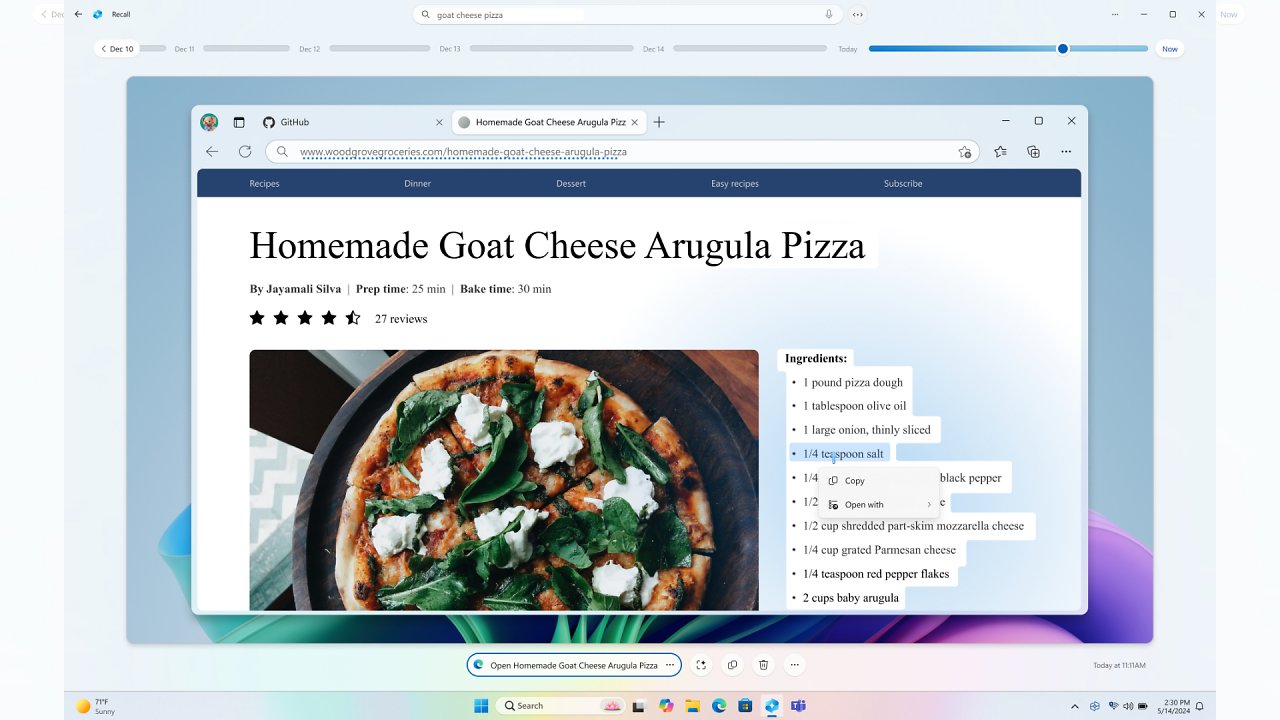Click the microphone icon in Recall search
The width and height of the screenshot is (1280, 720).
(x=829, y=15)
